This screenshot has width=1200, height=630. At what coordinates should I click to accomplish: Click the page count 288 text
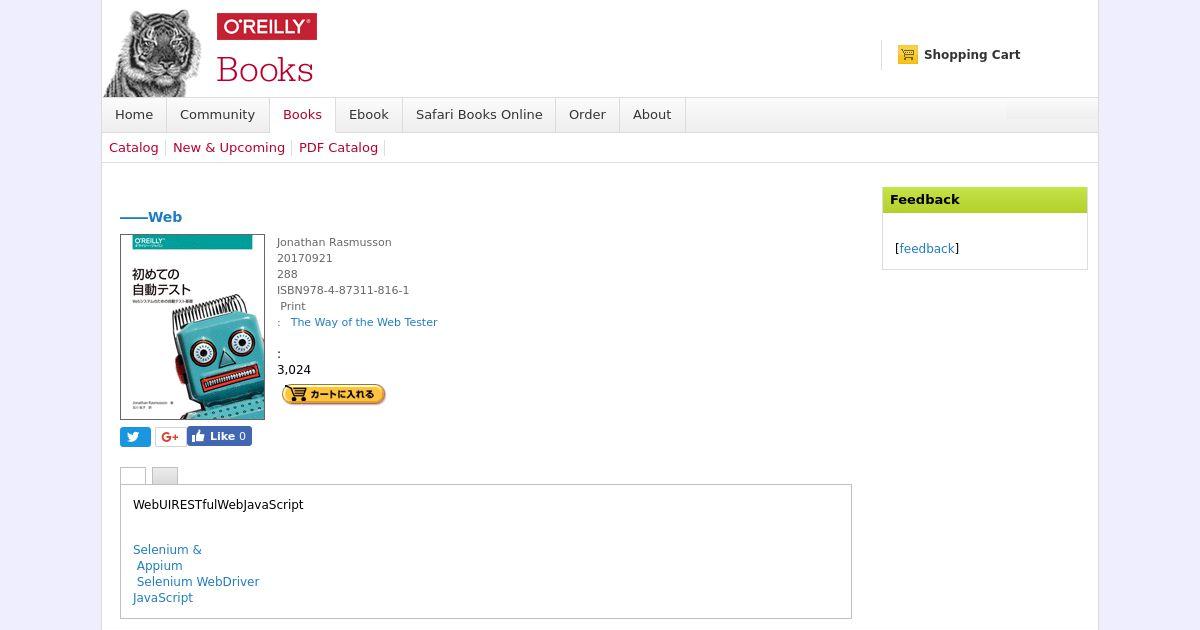(x=287, y=274)
